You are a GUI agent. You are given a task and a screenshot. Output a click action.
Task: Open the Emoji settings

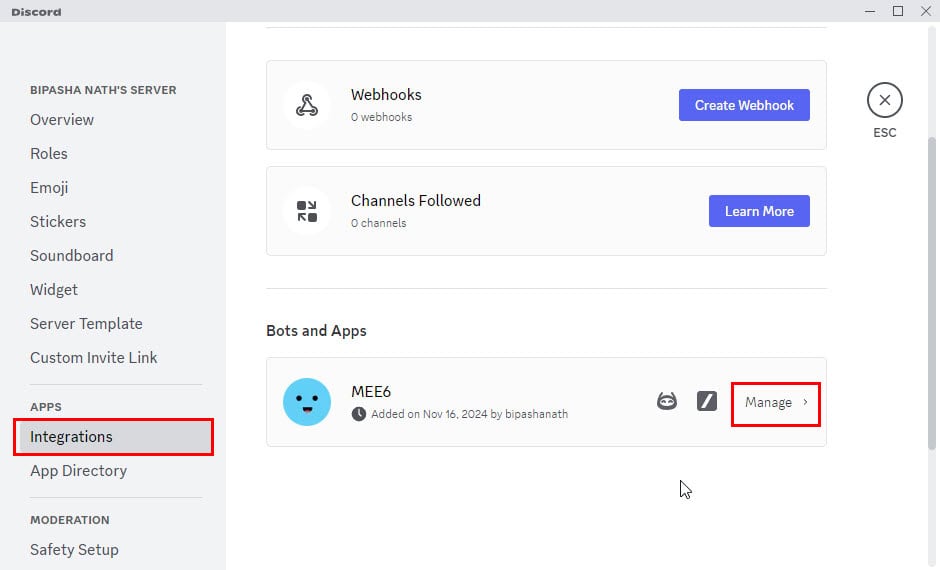coord(49,188)
